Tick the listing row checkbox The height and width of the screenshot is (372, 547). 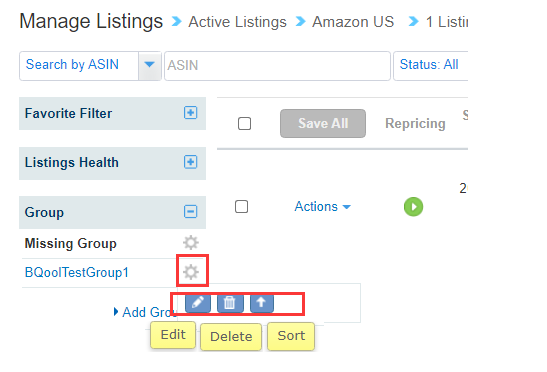point(241,207)
